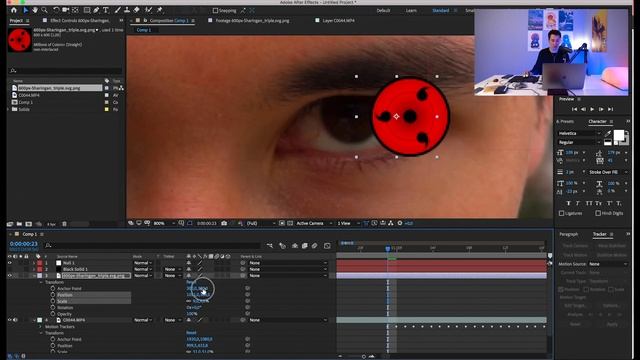Click the 0:00:00:23 timecode in timeline

[24, 244]
